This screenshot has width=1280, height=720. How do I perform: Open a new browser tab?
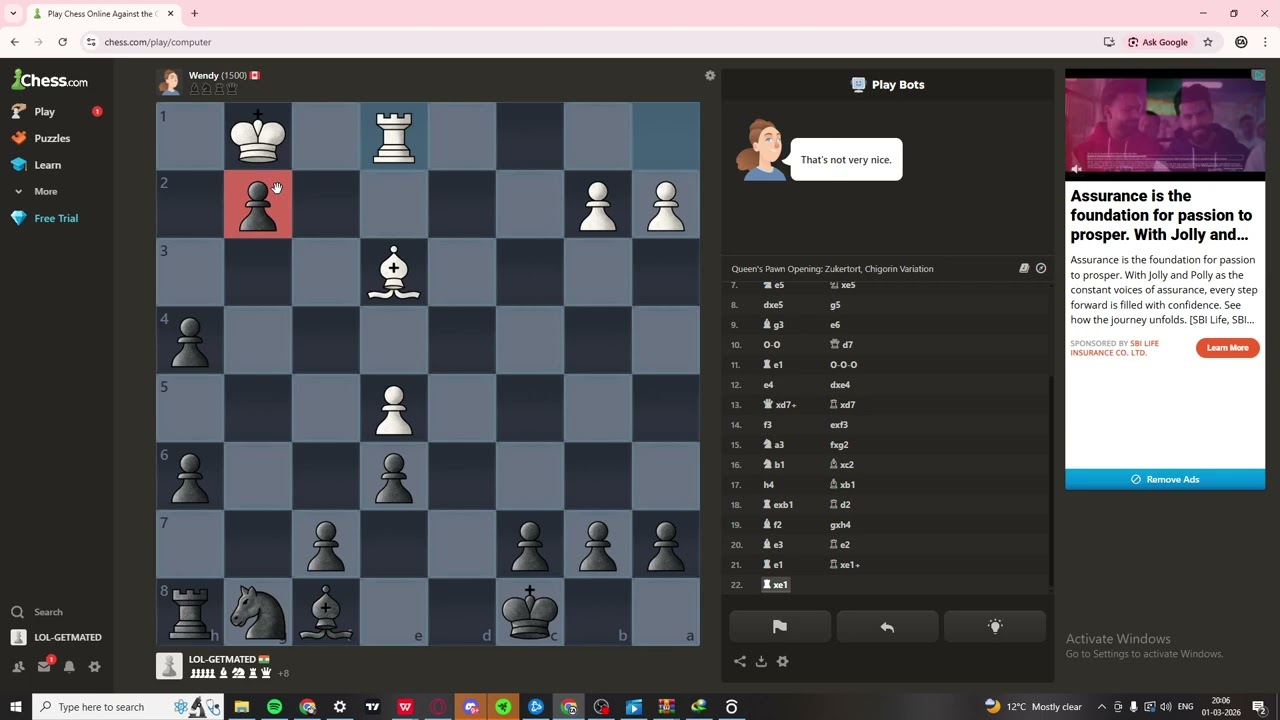[x=194, y=14]
